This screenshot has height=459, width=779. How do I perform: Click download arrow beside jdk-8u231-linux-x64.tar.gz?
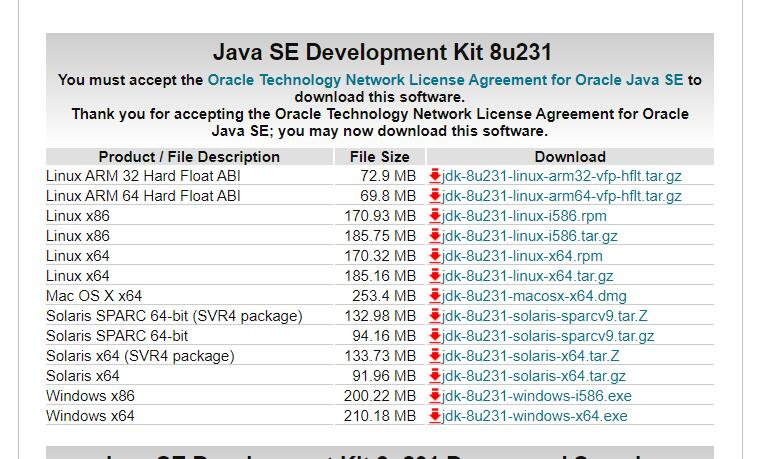[x=435, y=276]
